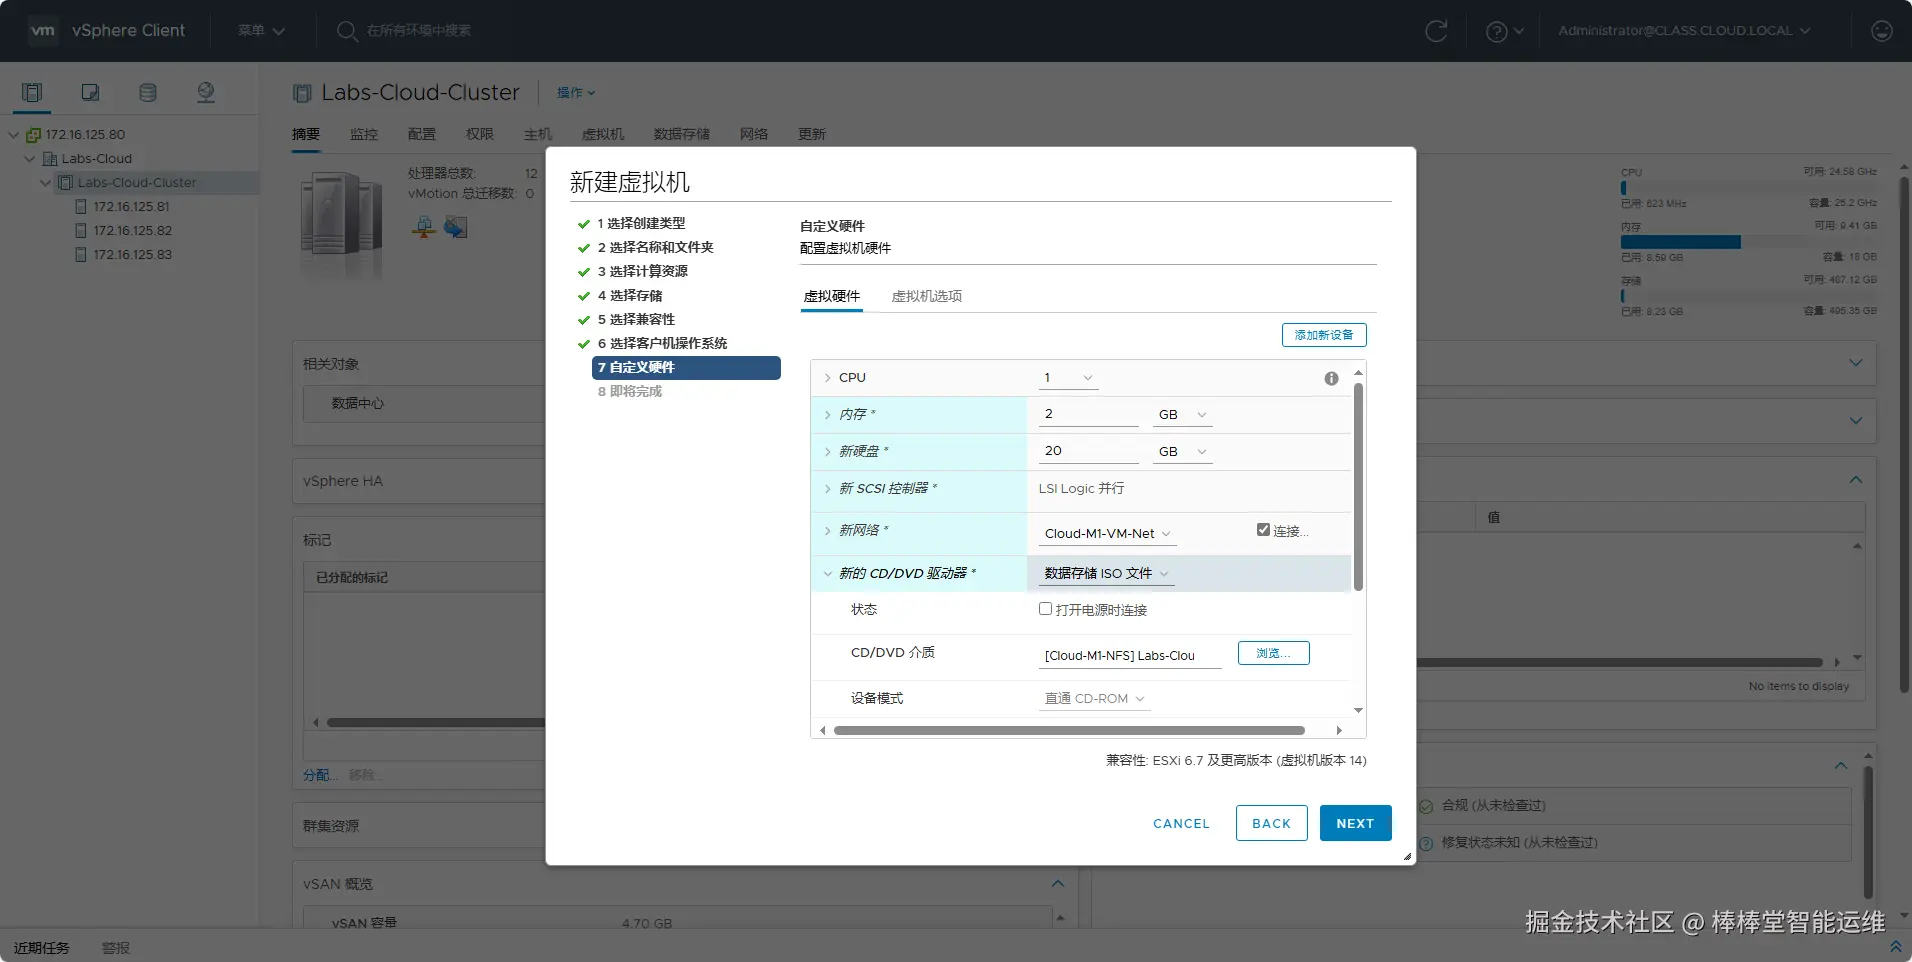The image size is (1912, 962).
Task: Click host icon for 172.16.125.81
Action: click(x=81, y=207)
